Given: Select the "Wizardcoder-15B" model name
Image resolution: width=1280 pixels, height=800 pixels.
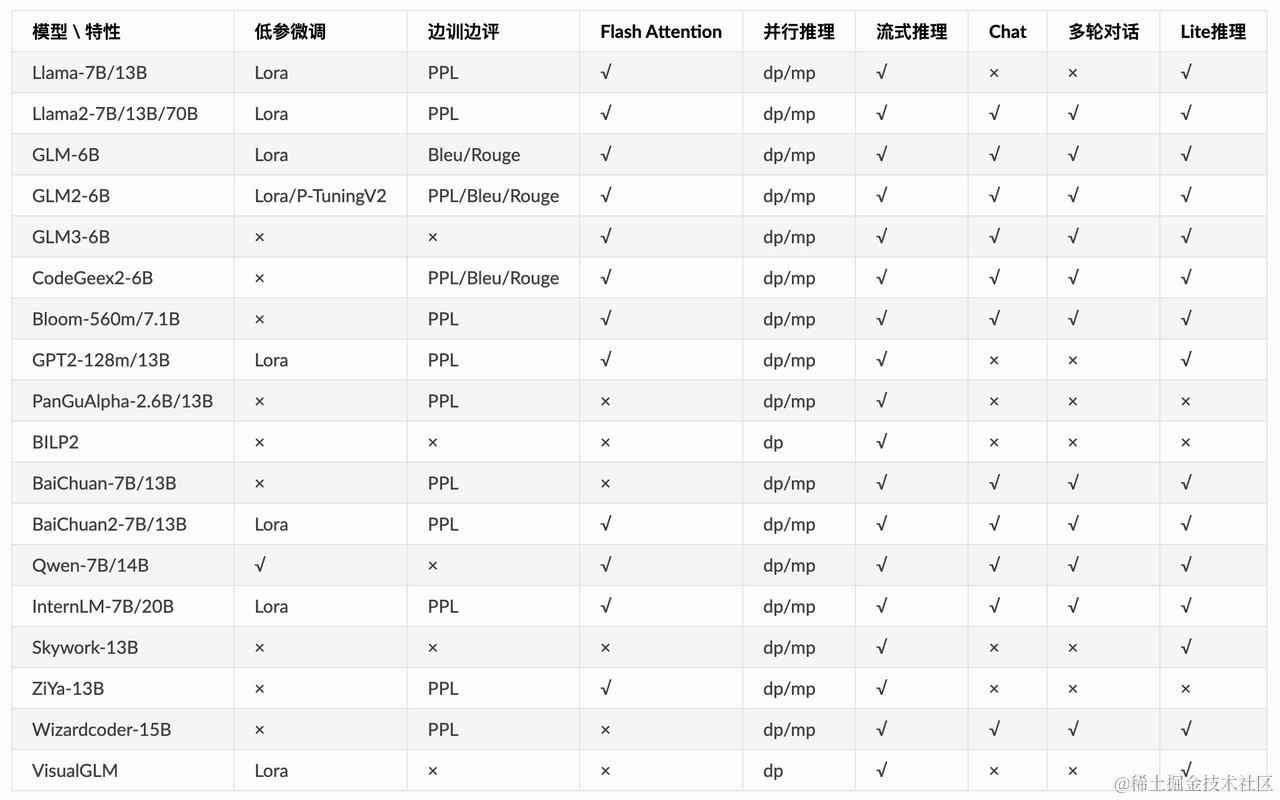Looking at the screenshot, I should tap(101, 730).
